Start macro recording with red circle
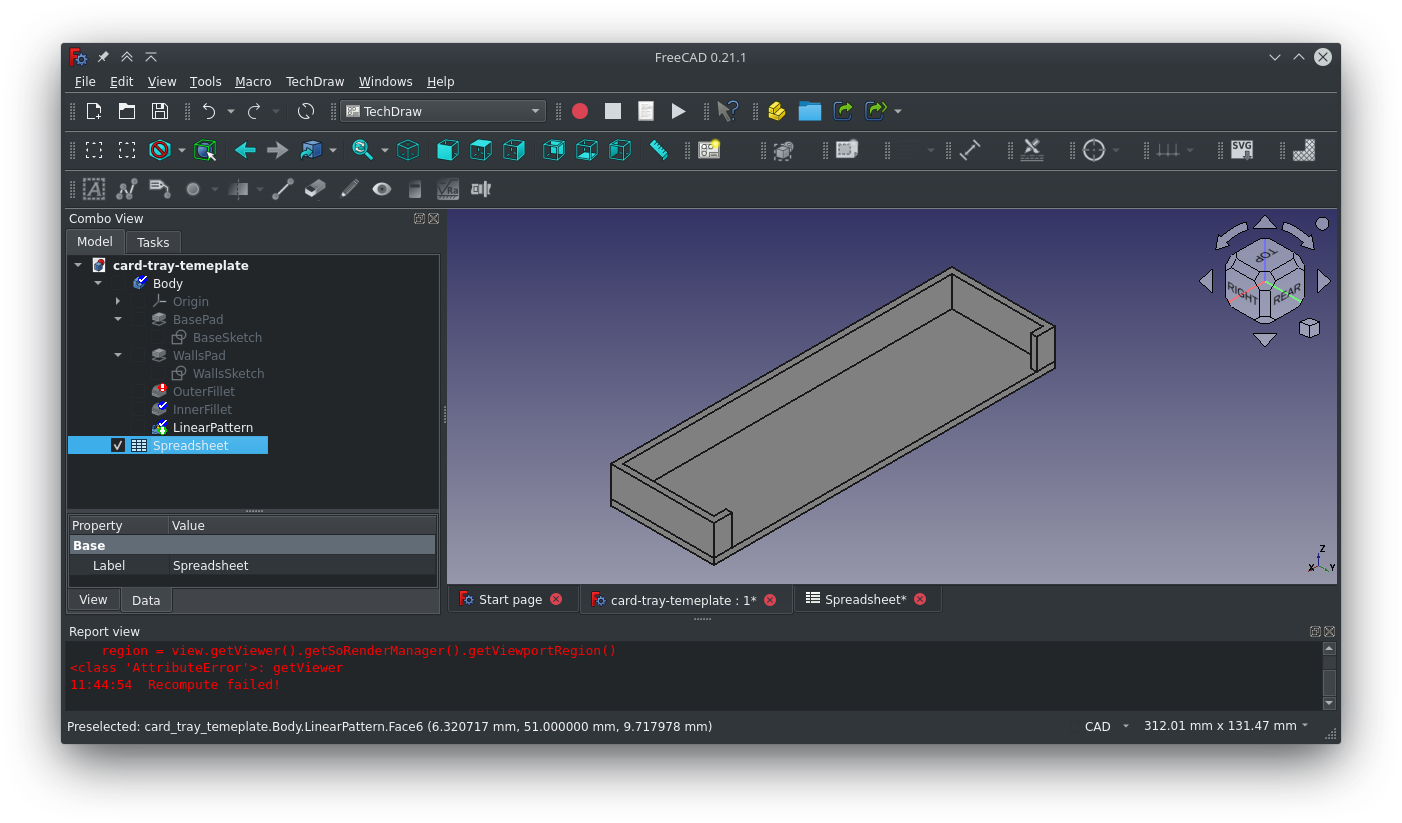The width and height of the screenshot is (1402, 823). tap(580, 111)
